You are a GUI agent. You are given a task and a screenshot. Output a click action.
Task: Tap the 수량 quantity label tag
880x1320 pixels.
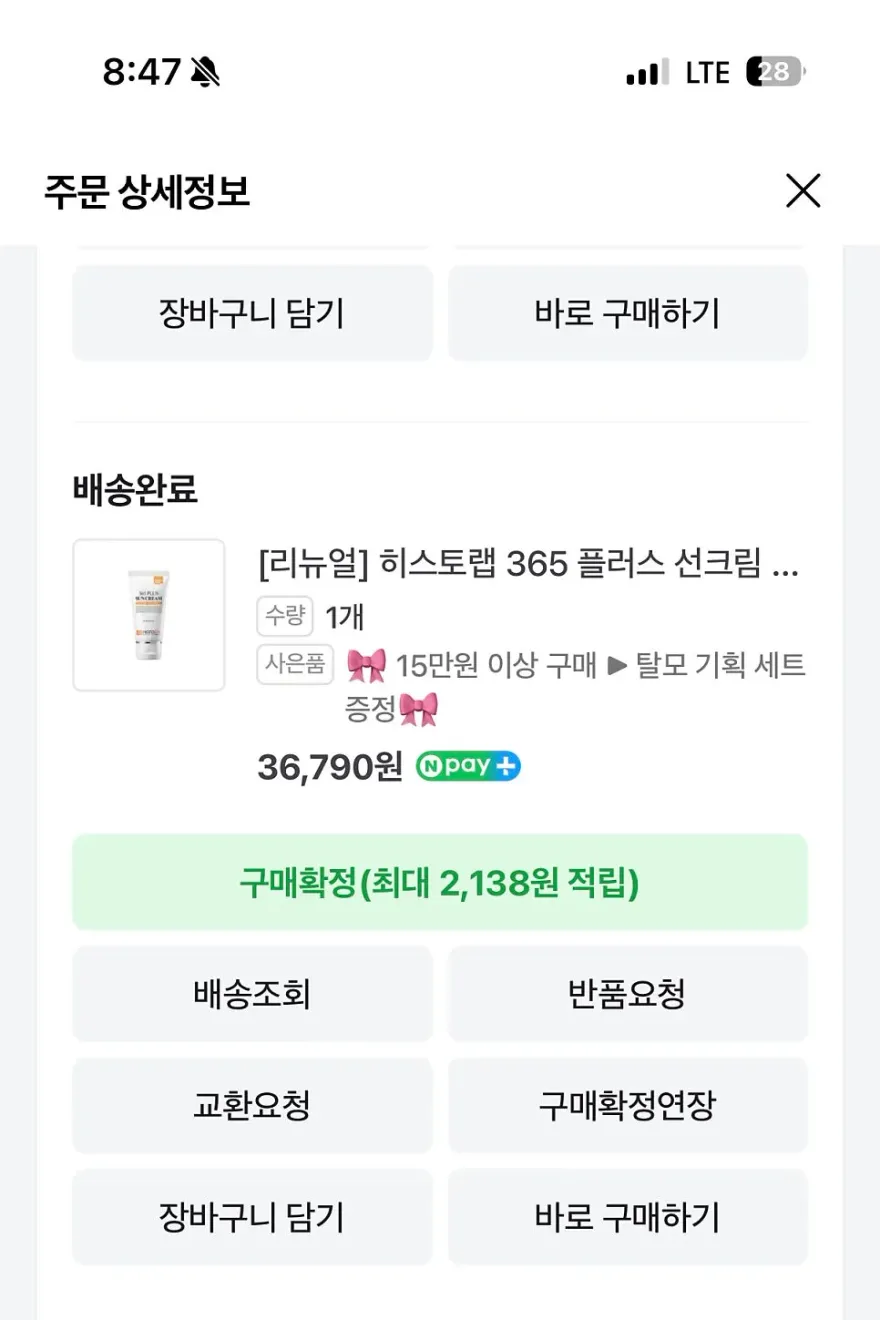tap(285, 616)
